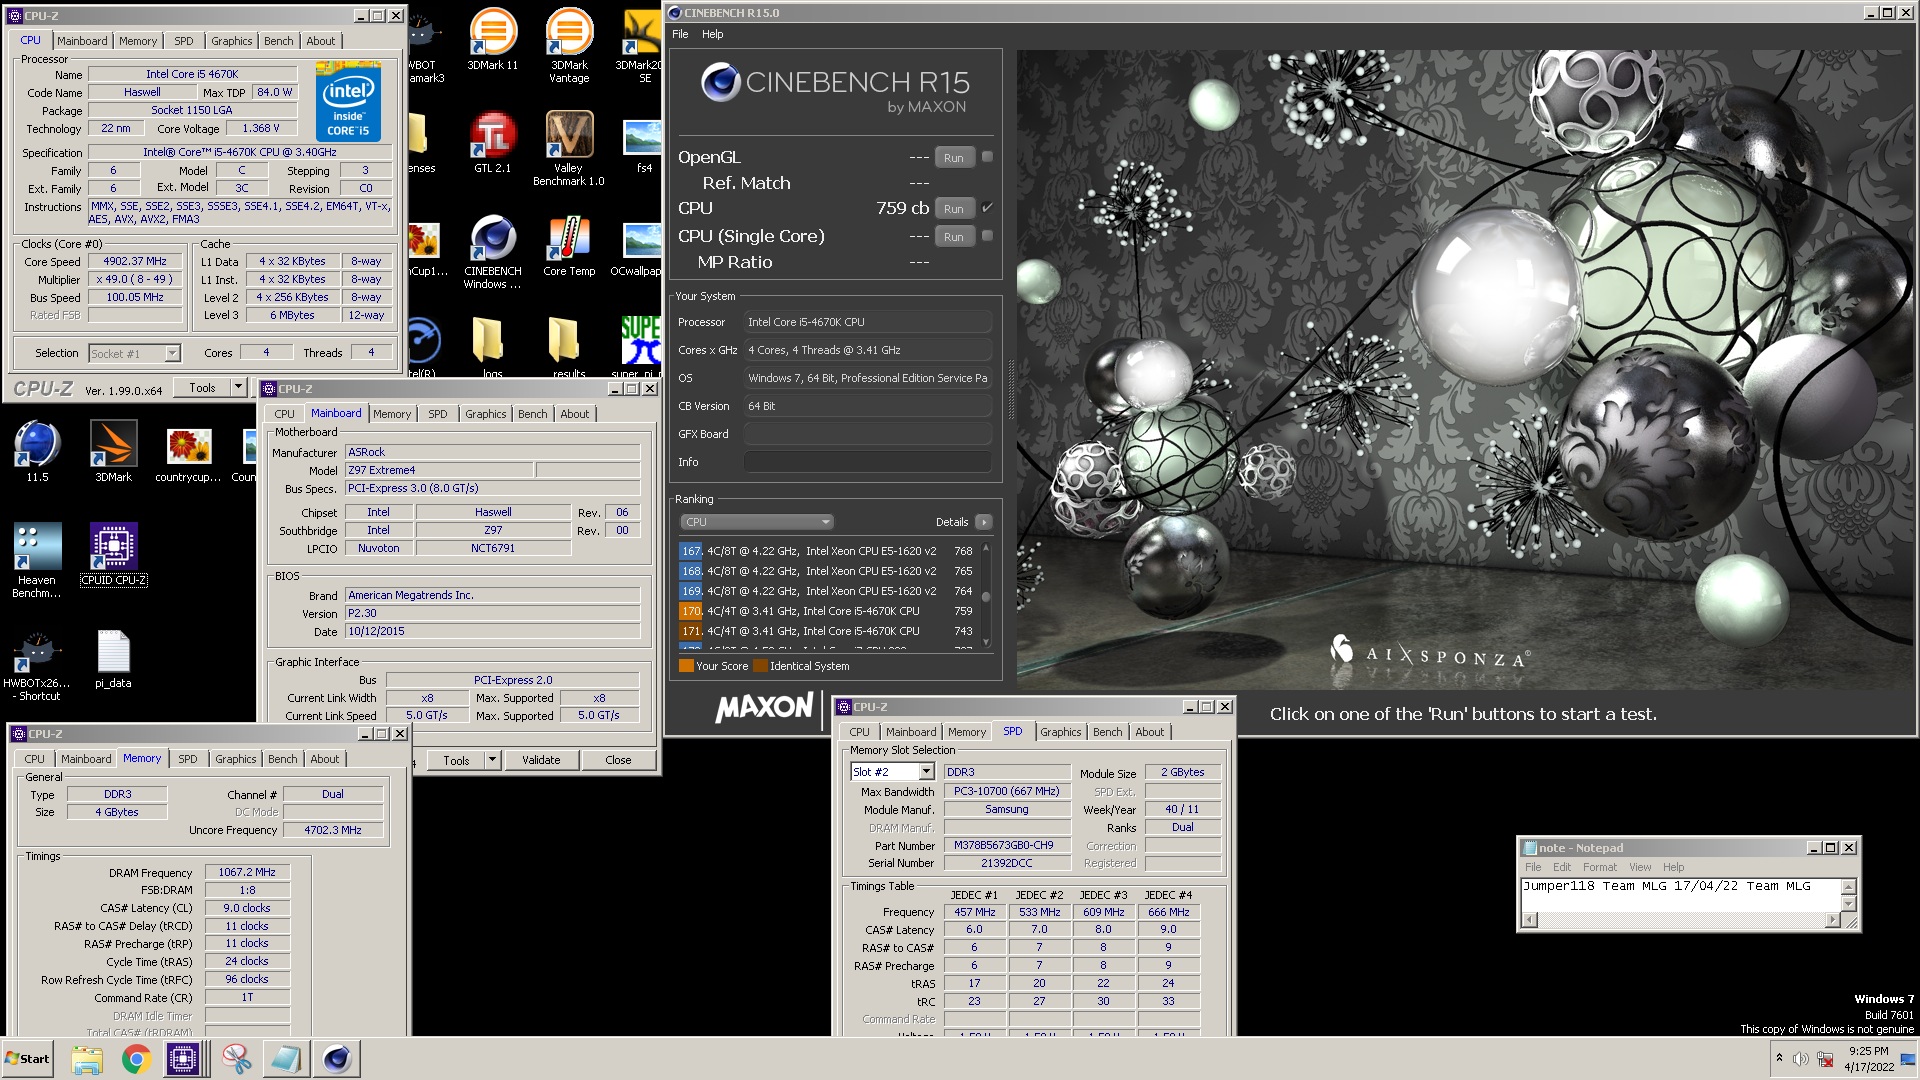Run the CPU benchmark
Screen dimensions: 1920x1080
(x=954, y=209)
